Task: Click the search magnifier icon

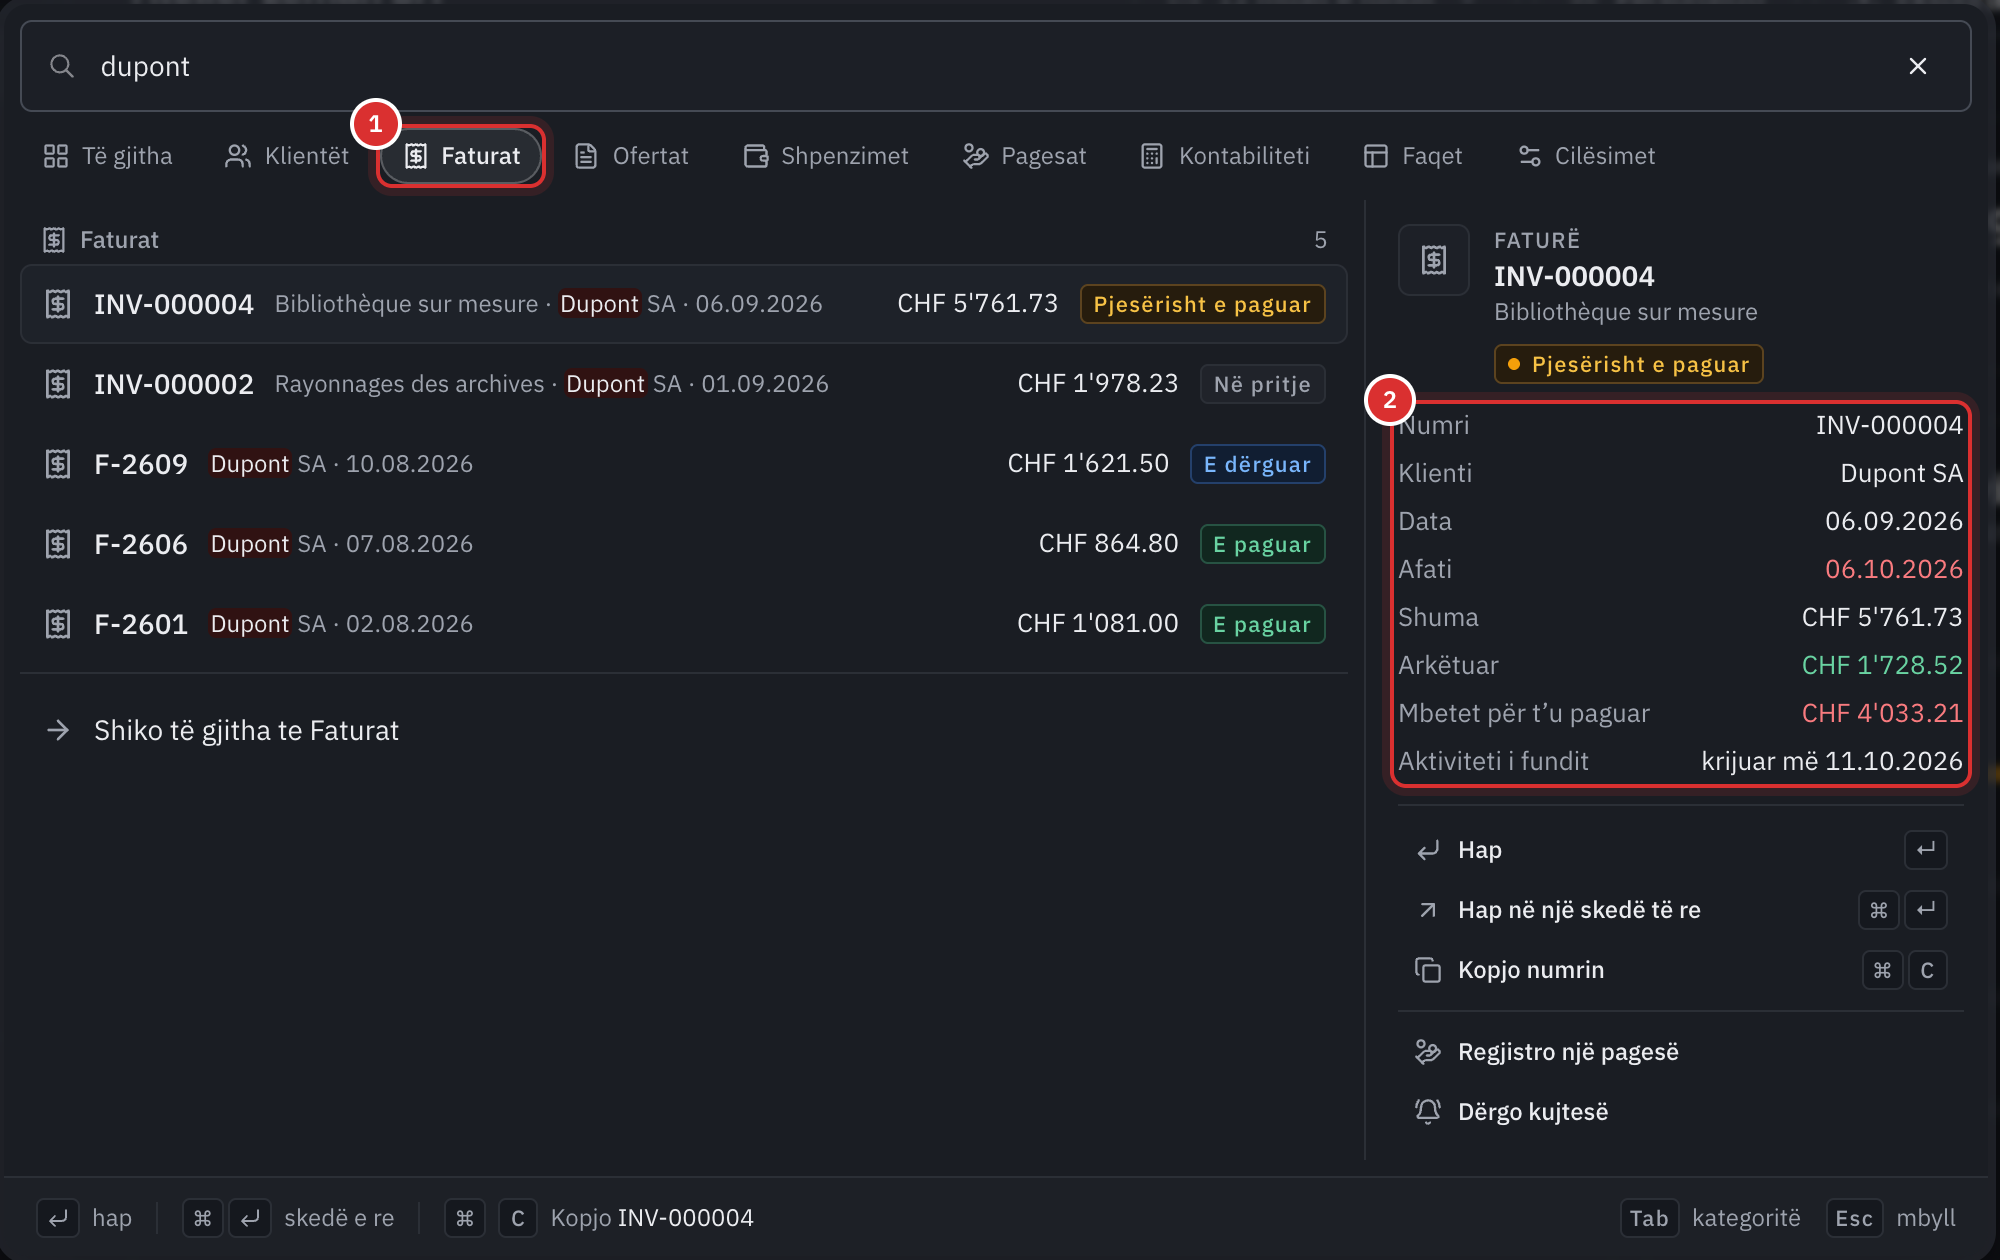Action: [x=62, y=66]
